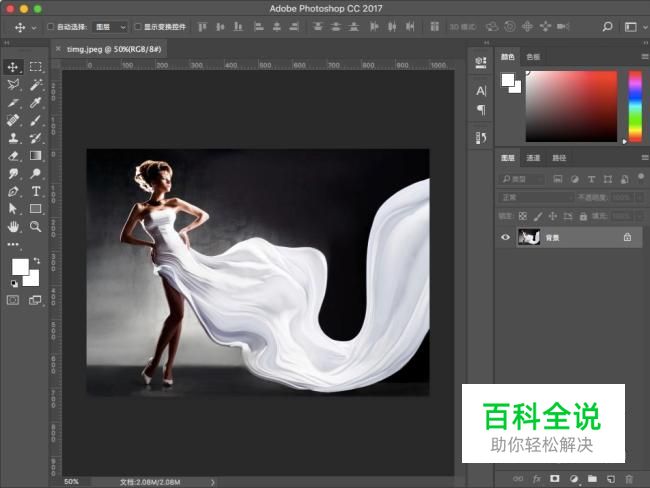
Task: Select the Move tool in the toolbox
Action: [x=14, y=67]
